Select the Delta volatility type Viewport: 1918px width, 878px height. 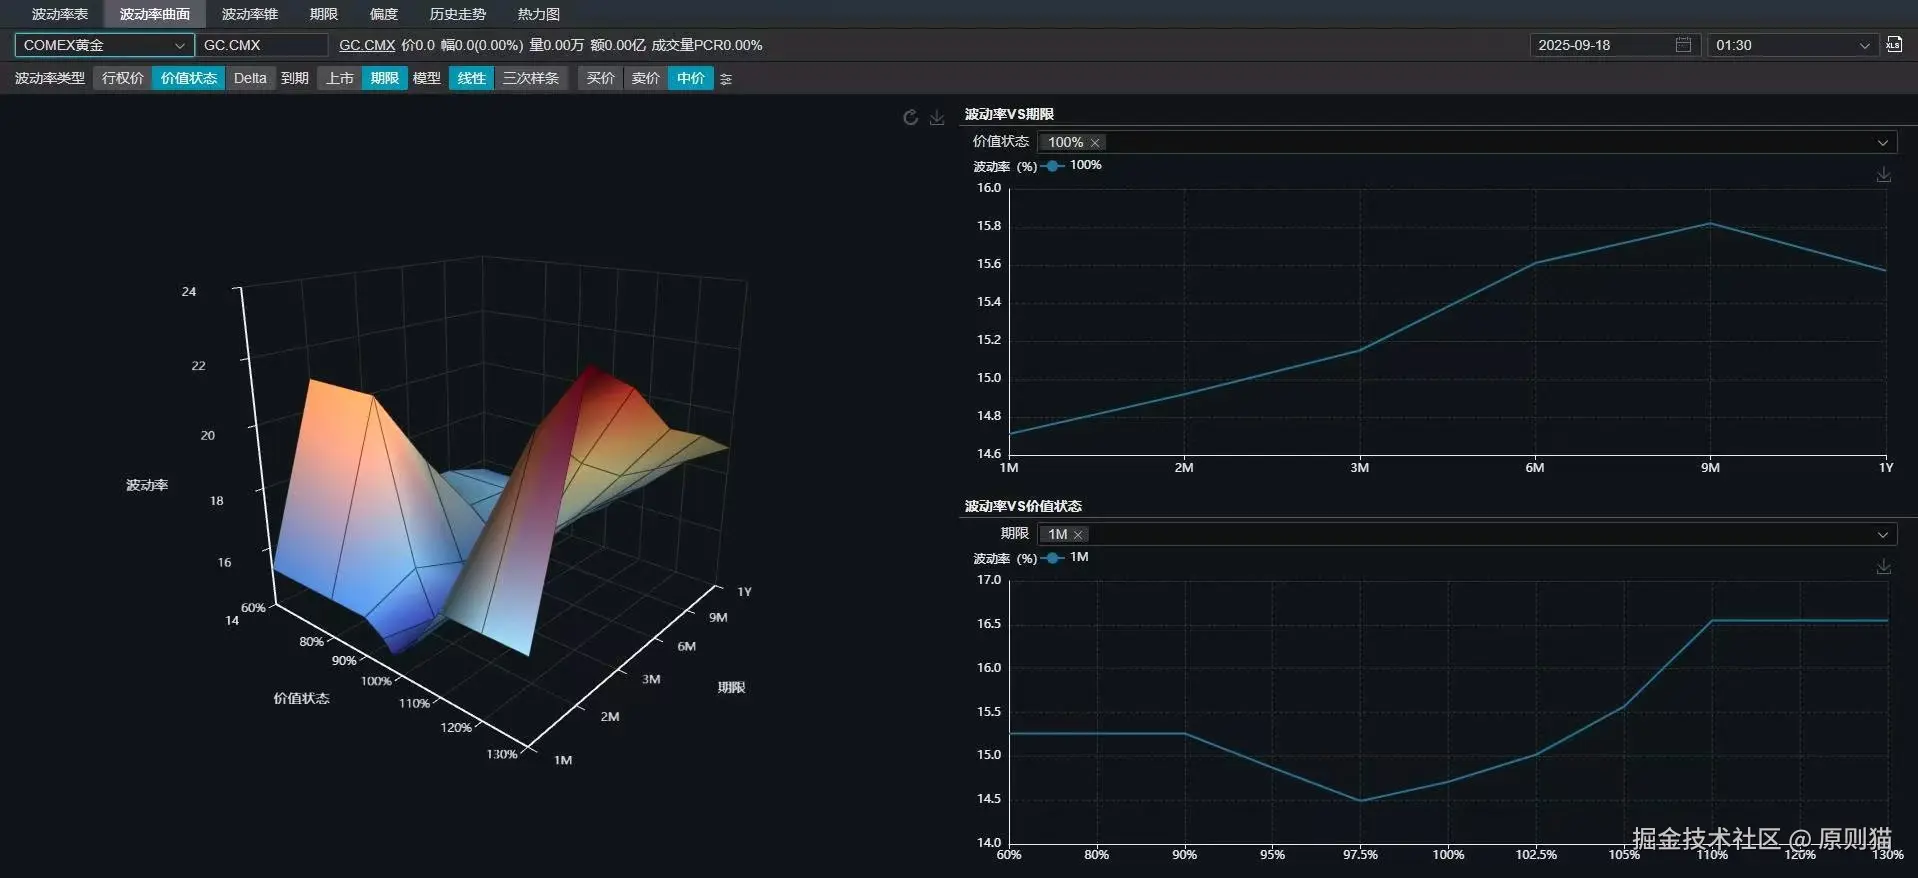point(250,78)
